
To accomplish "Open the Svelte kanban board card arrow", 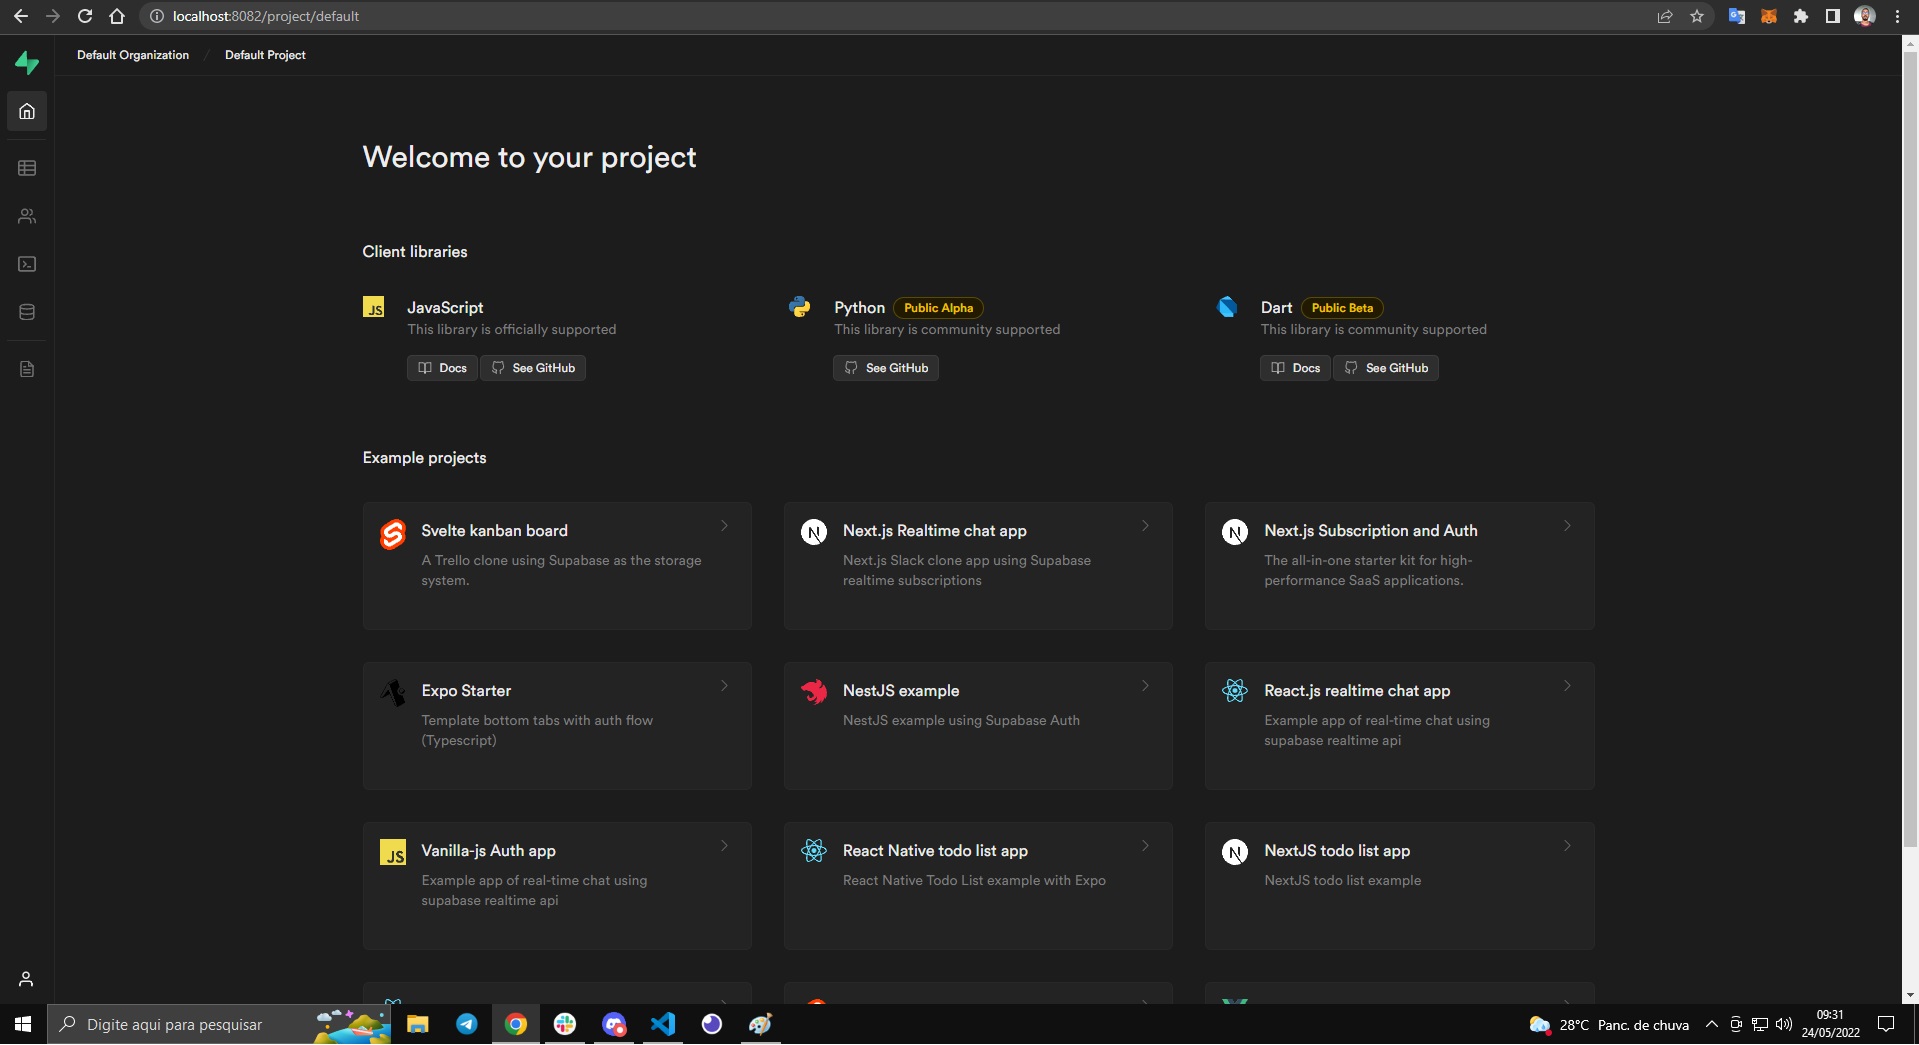I will tap(724, 526).
